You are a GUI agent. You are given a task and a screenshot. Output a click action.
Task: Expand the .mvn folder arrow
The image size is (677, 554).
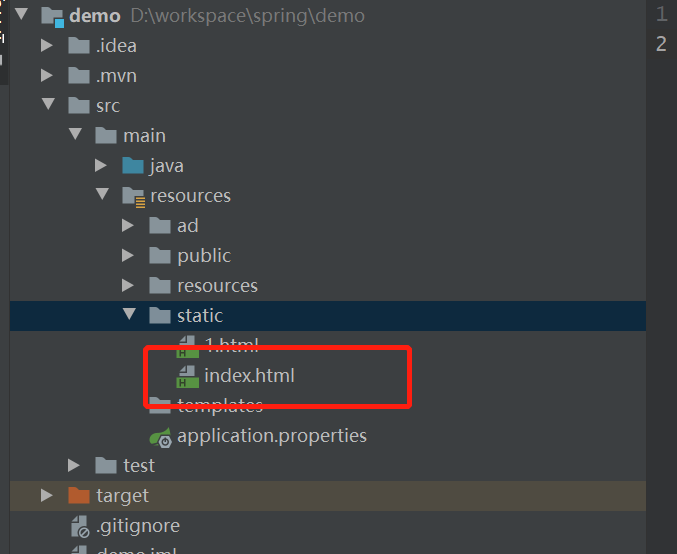tap(47, 76)
